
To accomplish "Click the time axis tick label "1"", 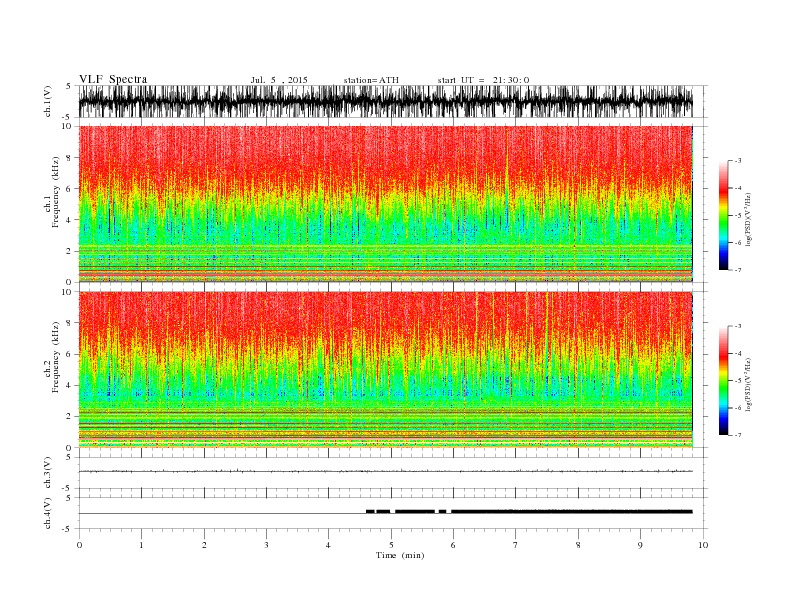I will tap(141, 545).
